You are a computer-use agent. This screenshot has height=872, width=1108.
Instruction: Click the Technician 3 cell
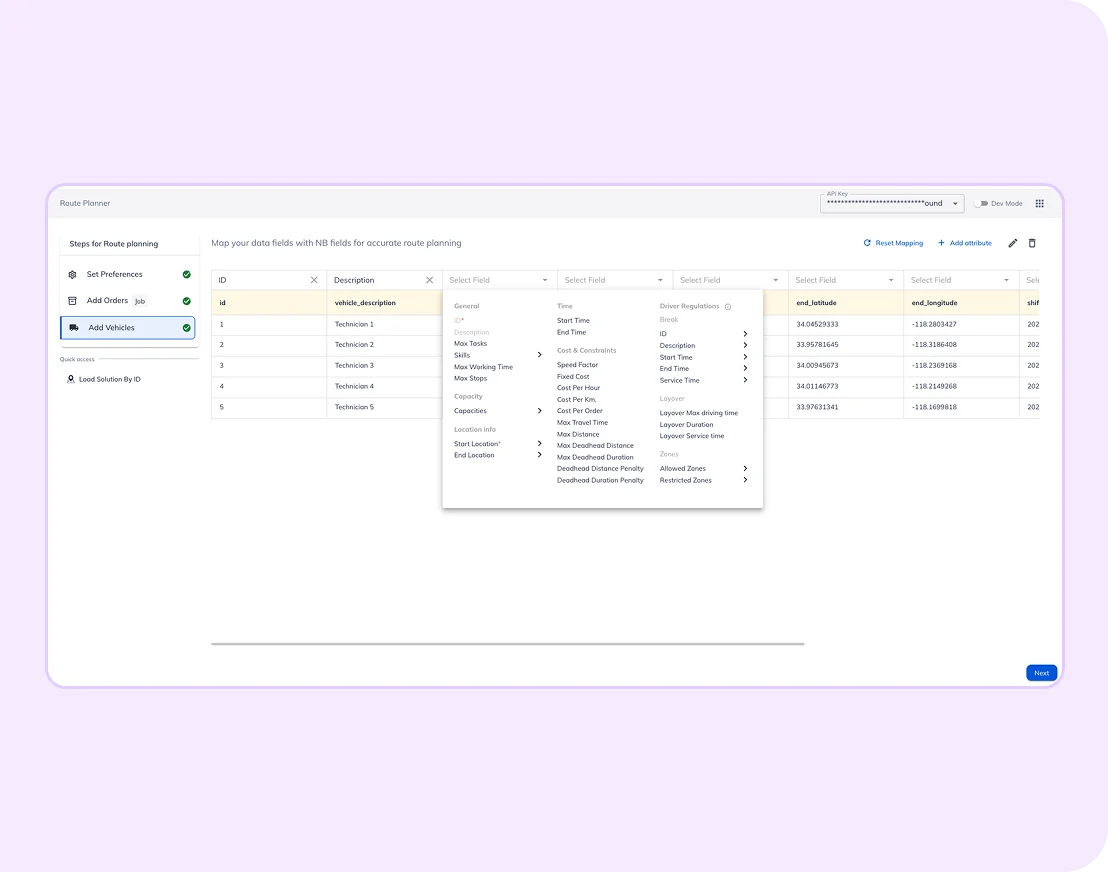tap(384, 365)
